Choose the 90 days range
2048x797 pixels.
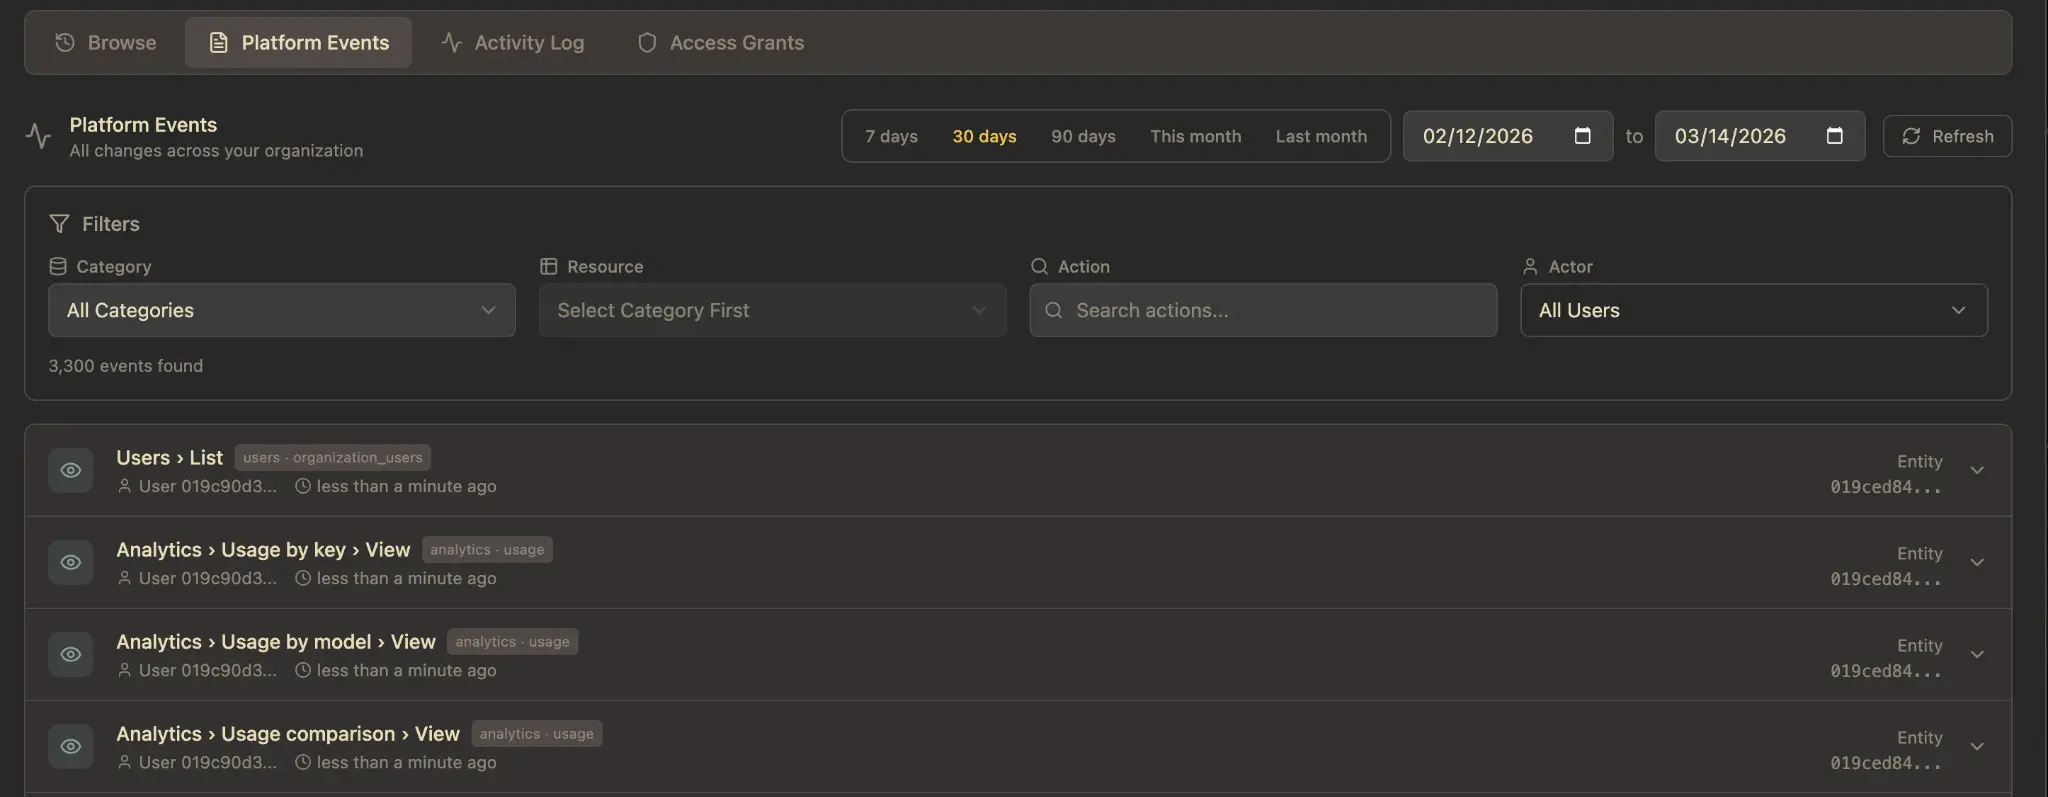[1083, 136]
